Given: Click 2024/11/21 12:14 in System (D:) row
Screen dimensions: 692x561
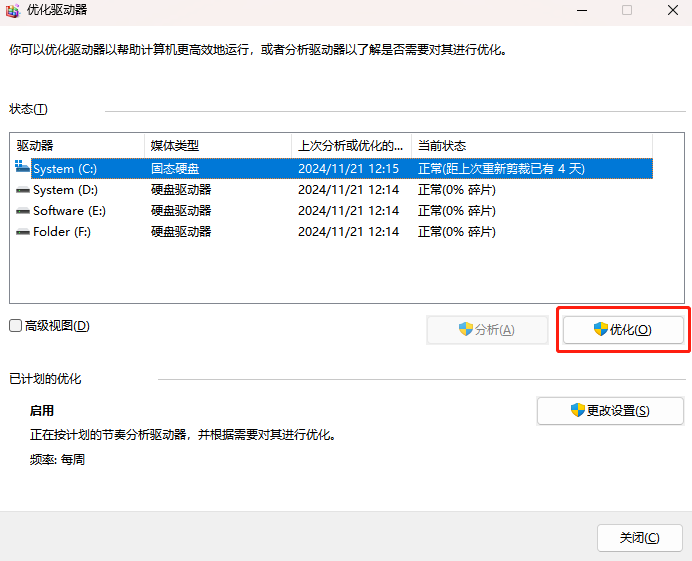Looking at the screenshot, I should point(348,190).
